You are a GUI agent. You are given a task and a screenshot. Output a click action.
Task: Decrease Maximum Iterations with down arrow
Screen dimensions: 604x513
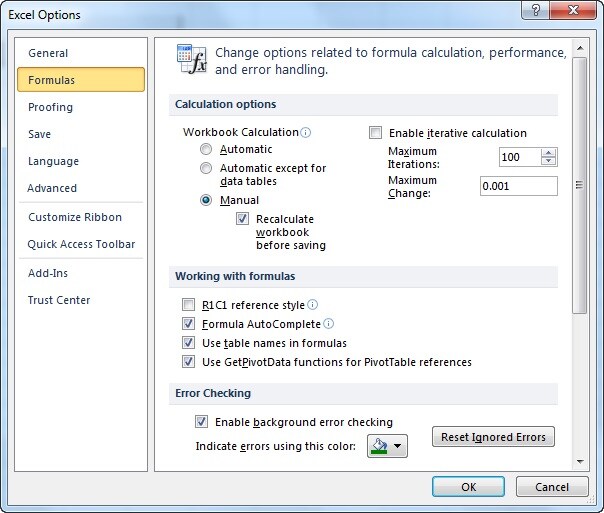click(548, 161)
